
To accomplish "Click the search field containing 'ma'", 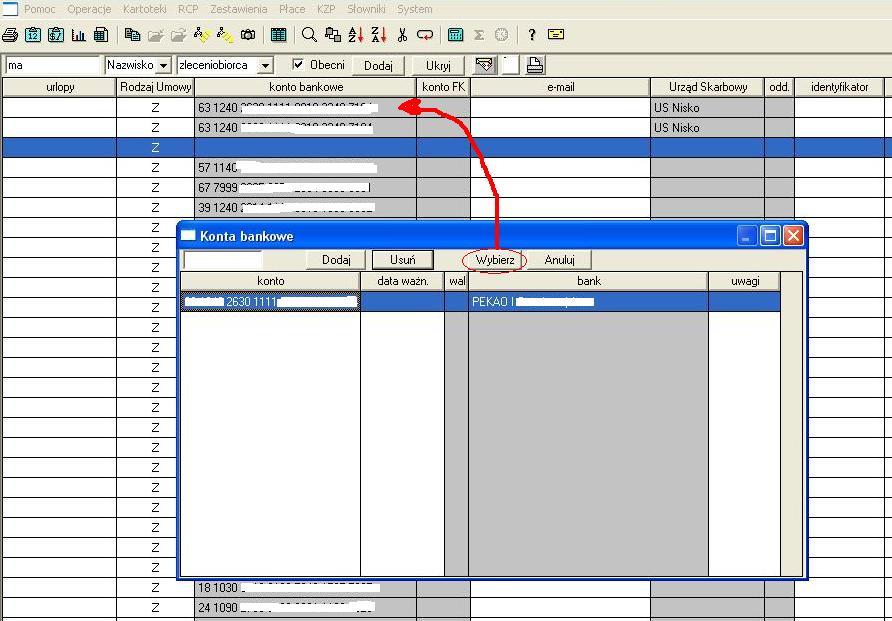I will pyautogui.click(x=52, y=66).
